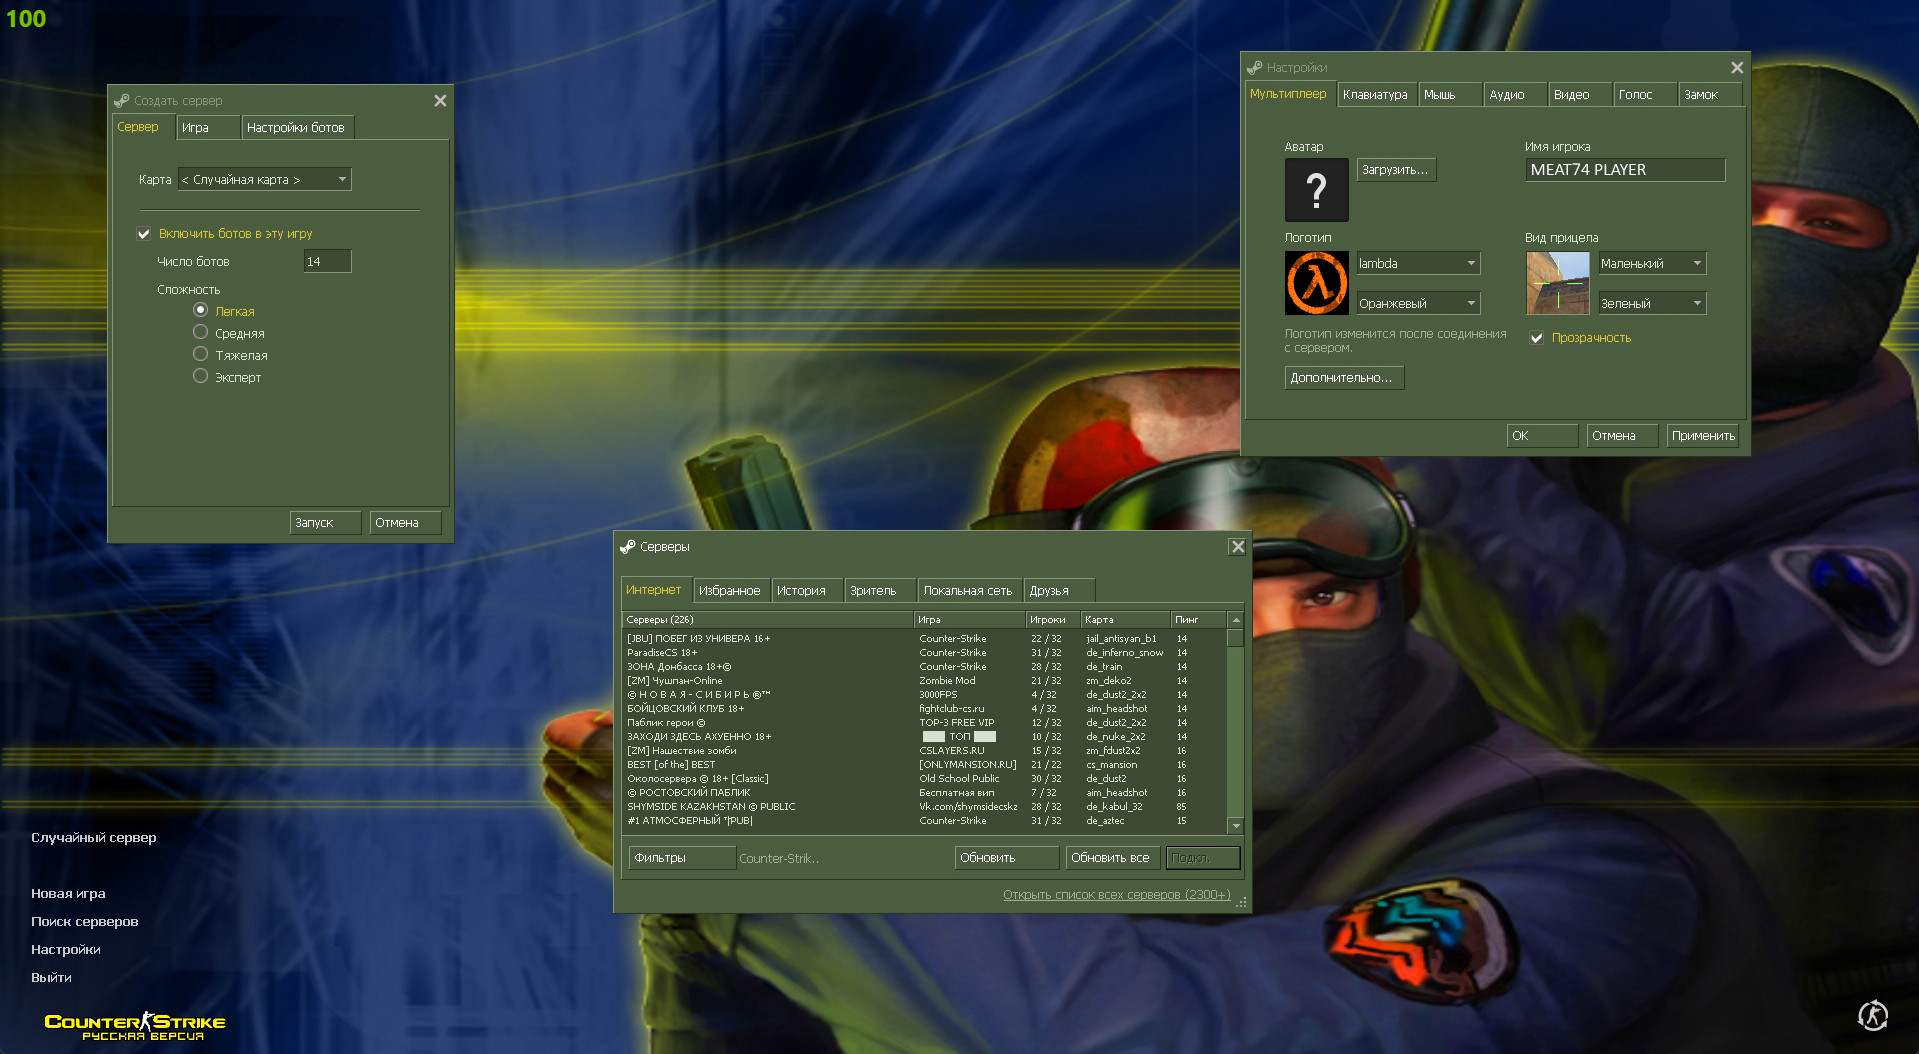
Task: Click the lambda logo preview image
Action: 1316,283
